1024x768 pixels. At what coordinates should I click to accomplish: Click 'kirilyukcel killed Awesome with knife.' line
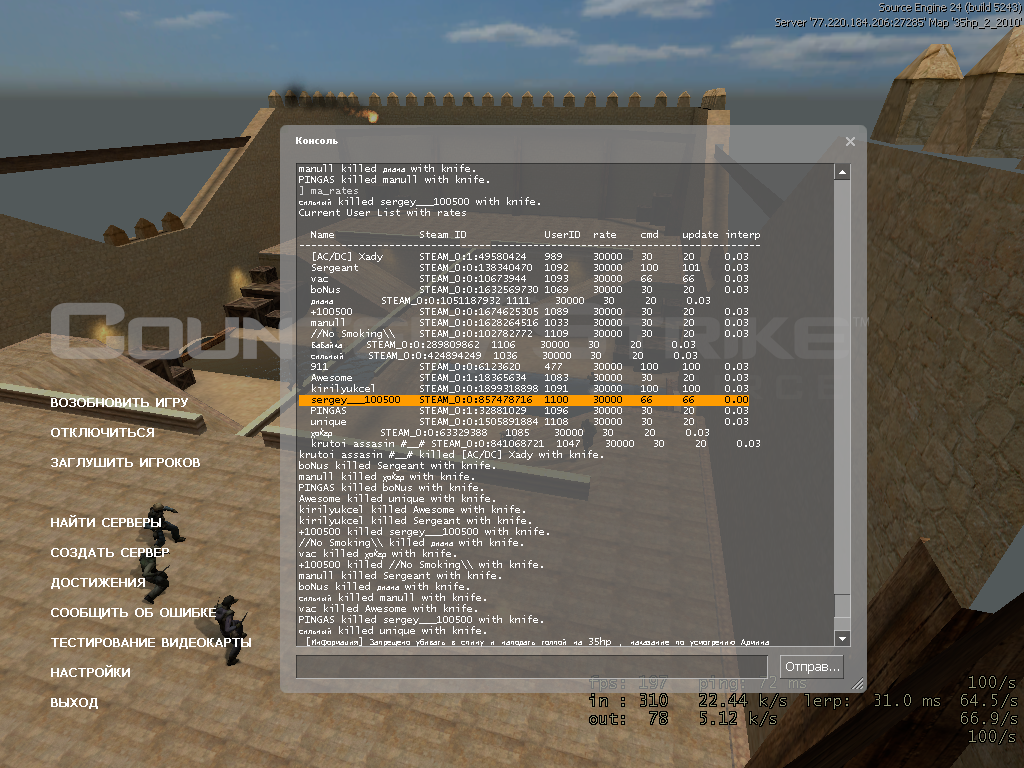pyautogui.click(x=412, y=509)
